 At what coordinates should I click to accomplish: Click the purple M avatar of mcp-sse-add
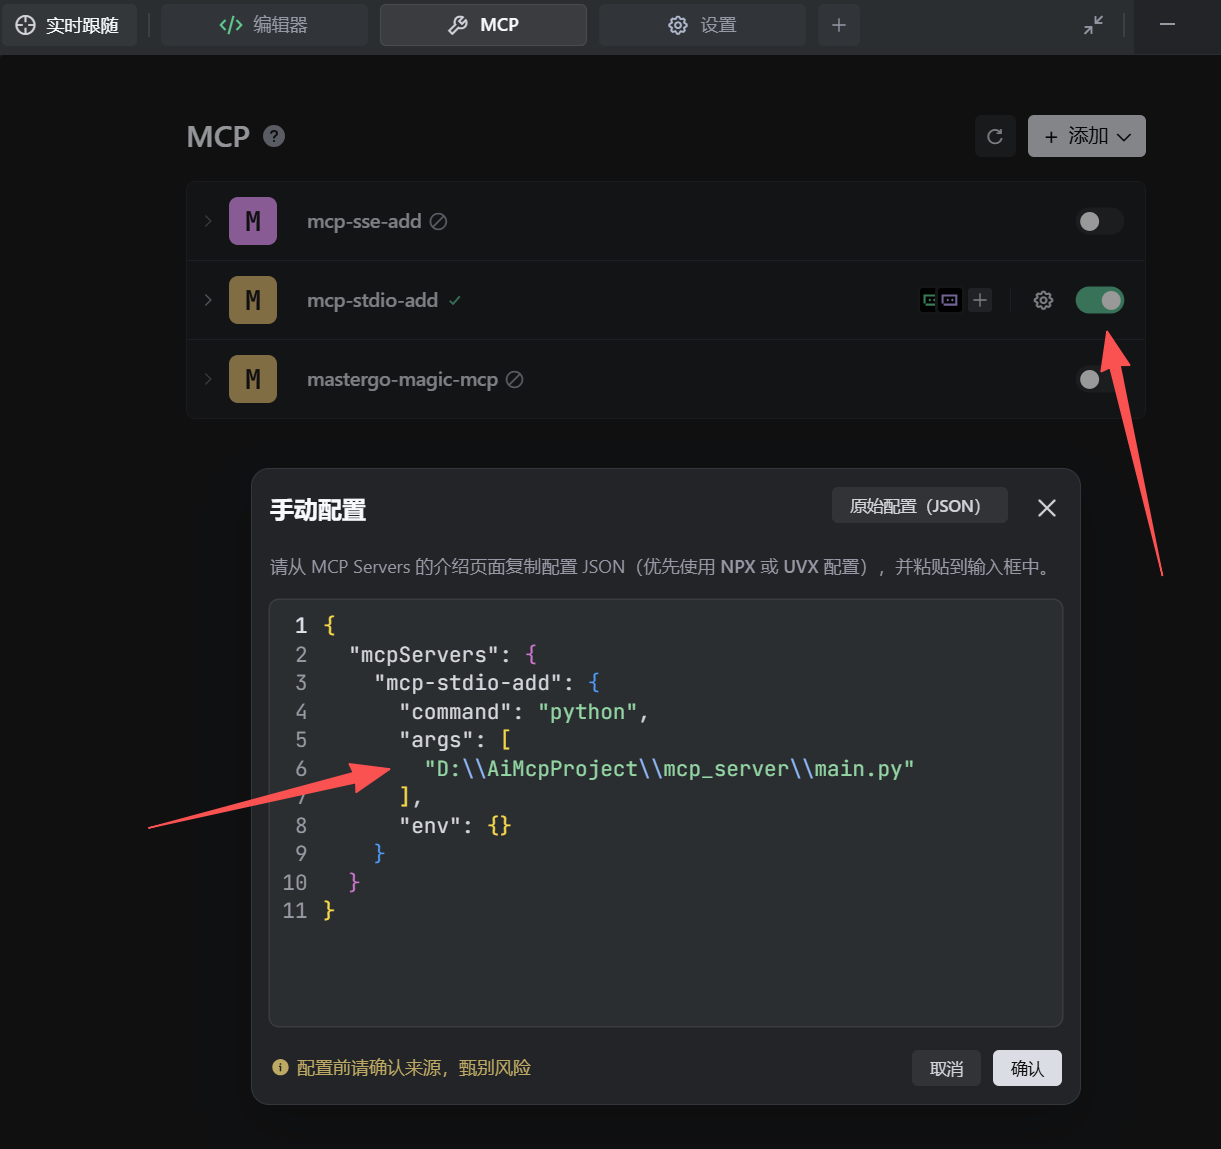[253, 221]
